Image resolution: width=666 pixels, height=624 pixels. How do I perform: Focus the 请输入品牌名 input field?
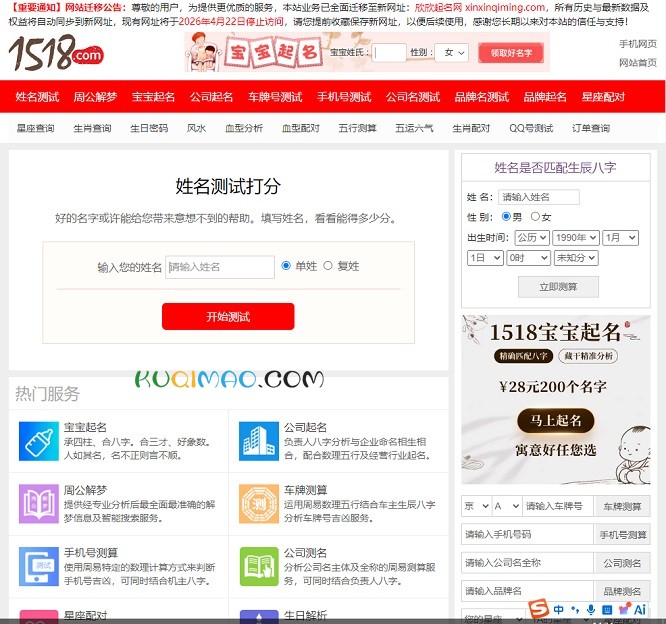tap(527, 591)
